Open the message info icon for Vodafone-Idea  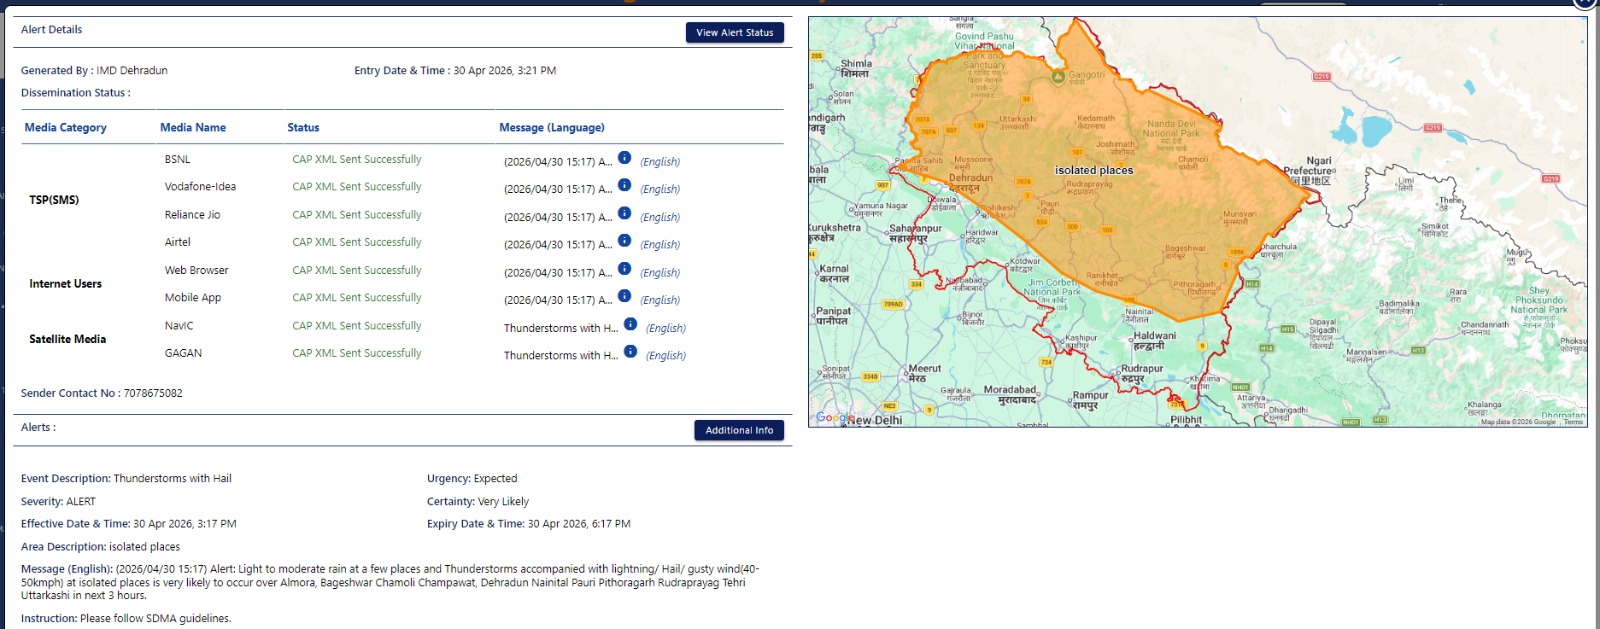tap(624, 185)
